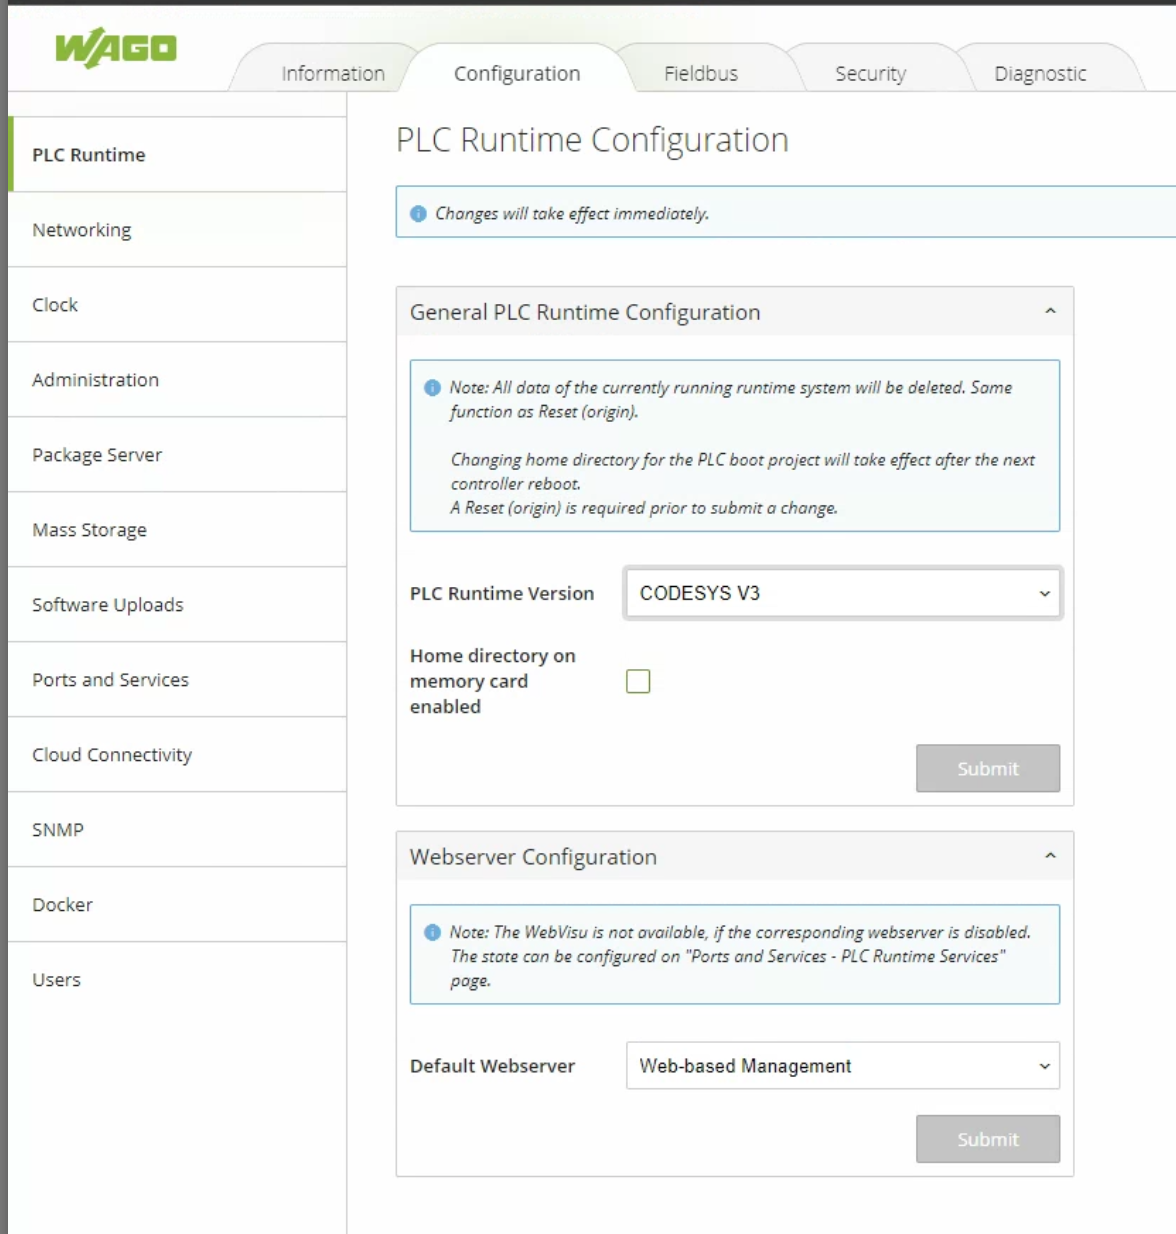Open the Diagnostic tab
Image resolution: width=1176 pixels, height=1234 pixels.
pos(1039,74)
